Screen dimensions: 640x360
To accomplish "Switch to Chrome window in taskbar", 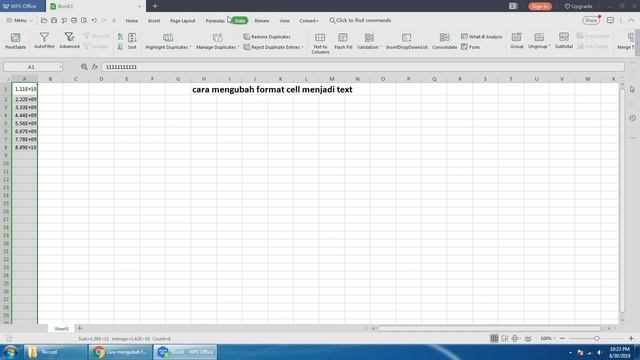I will click(x=121, y=352).
